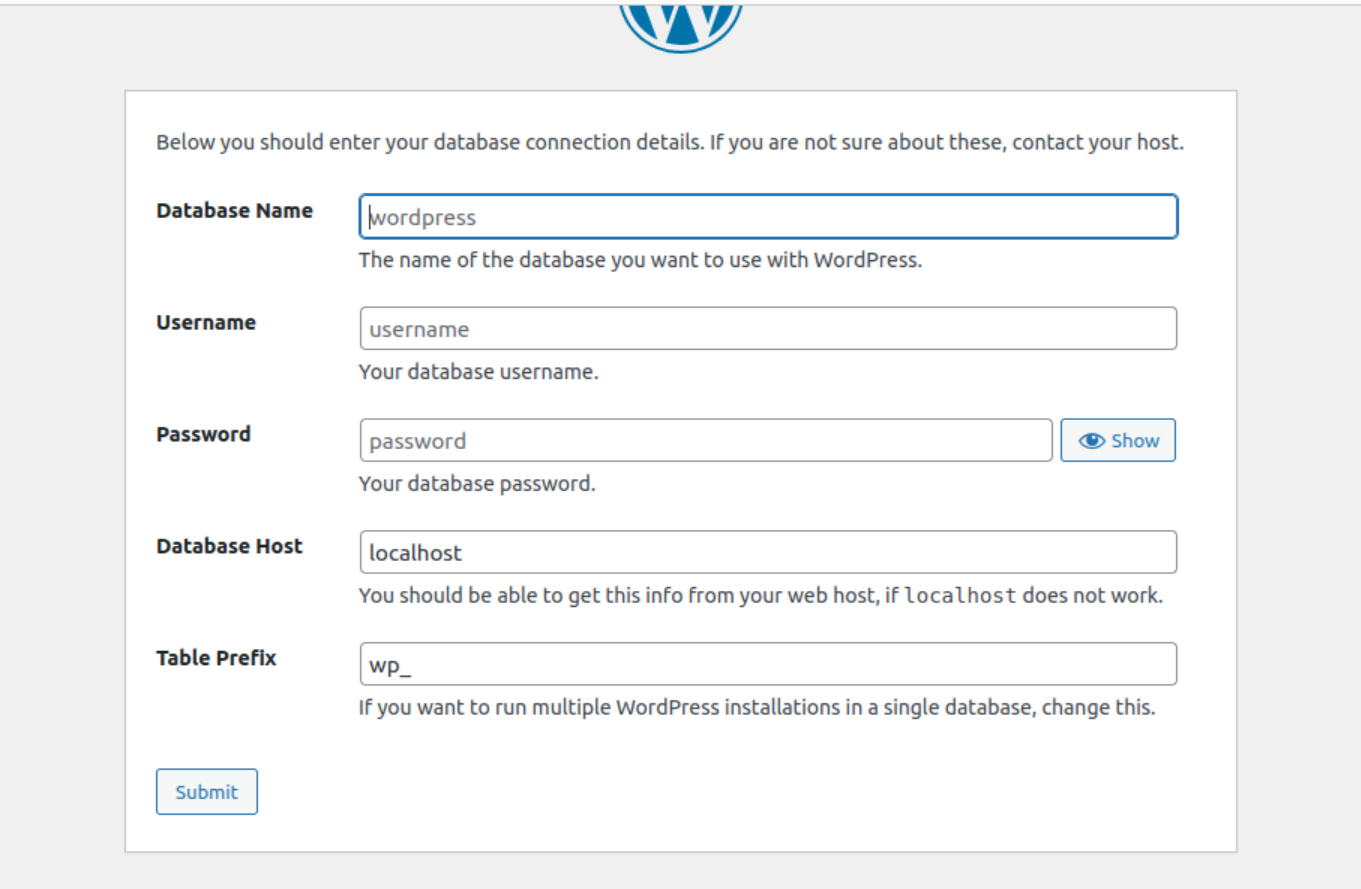This screenshot has height=889, width=1361.
Task: Click the Database Name label
Action: [234, 211]
